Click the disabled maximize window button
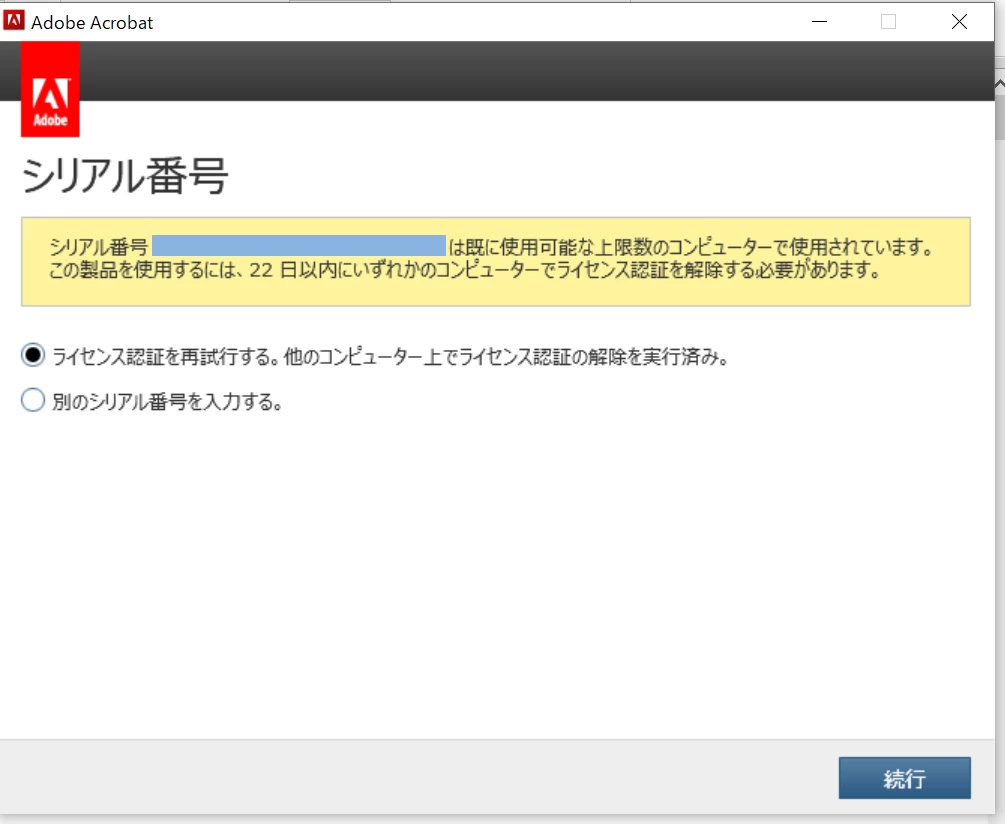 click(x=888, y=22)
